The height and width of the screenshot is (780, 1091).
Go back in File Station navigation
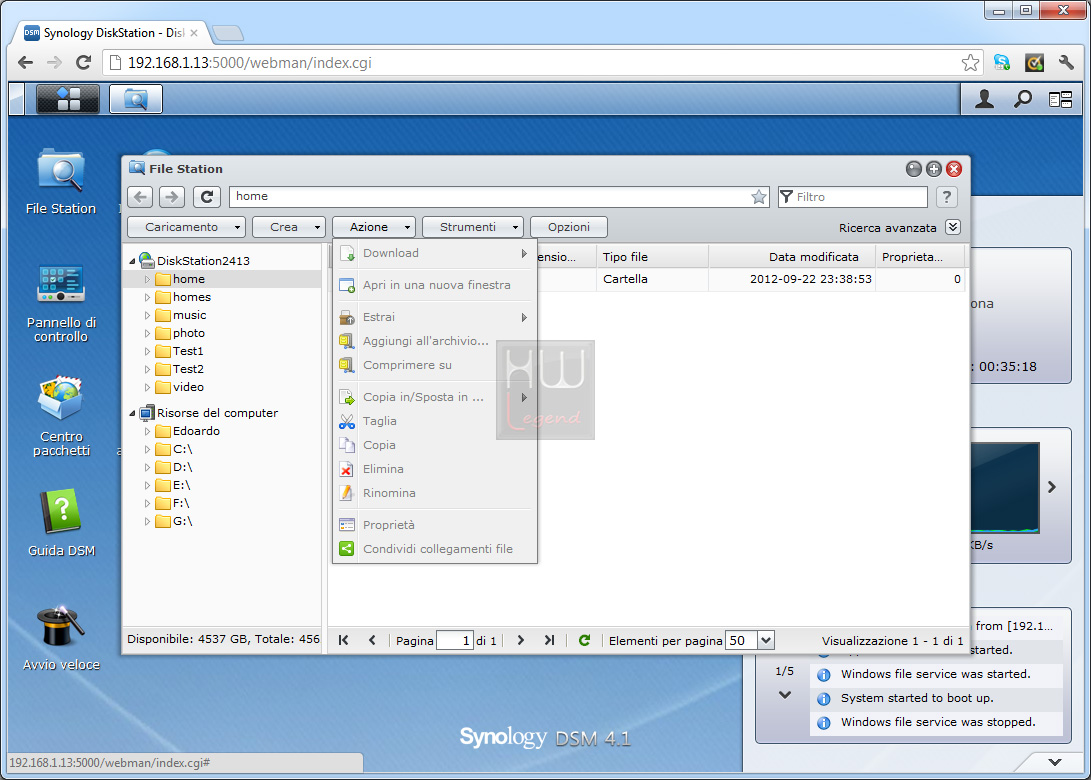tap(141, 197)
